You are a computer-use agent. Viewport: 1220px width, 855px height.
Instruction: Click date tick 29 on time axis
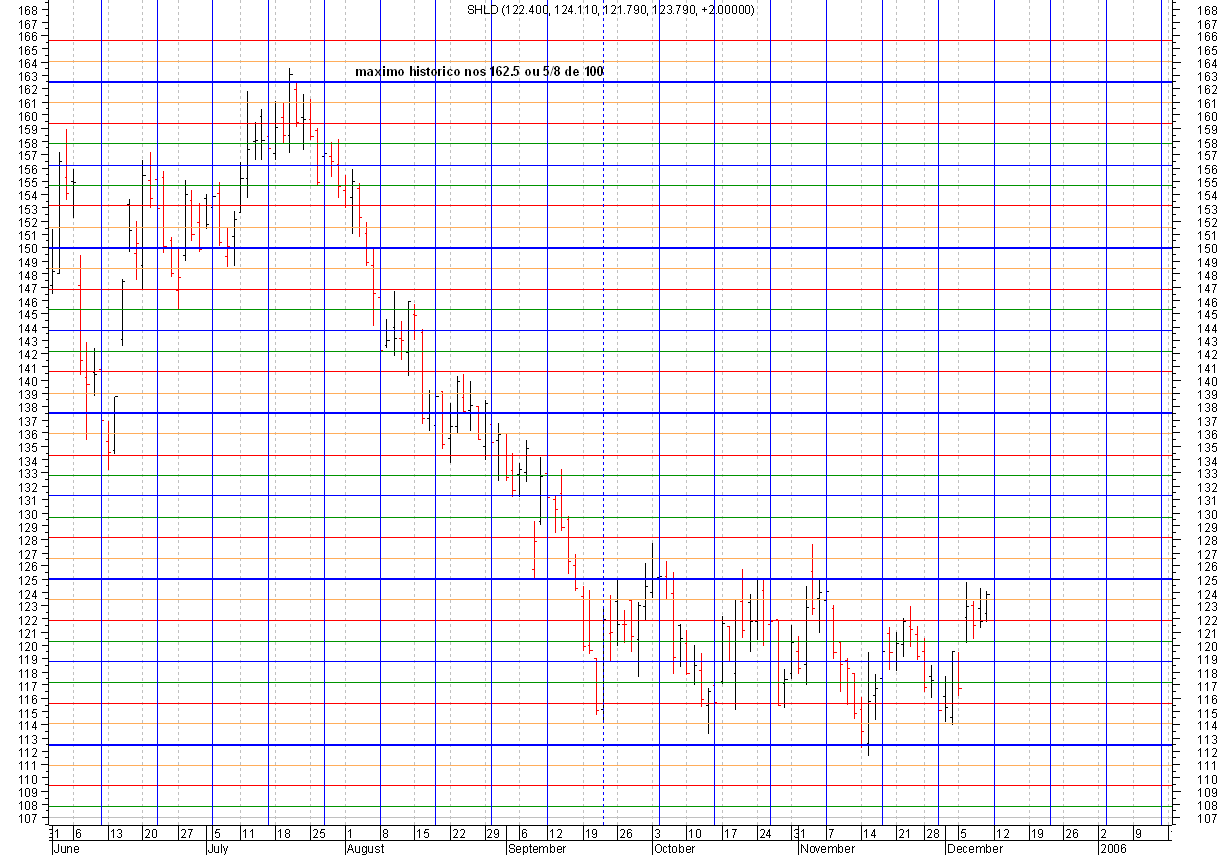492,833
